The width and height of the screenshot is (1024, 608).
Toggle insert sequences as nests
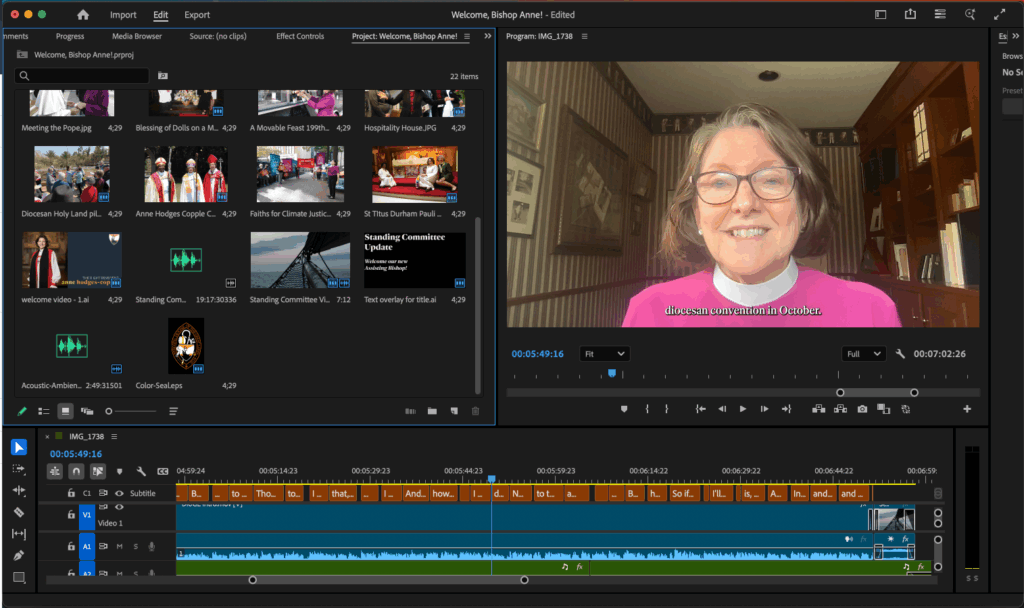(x=55, y=471)
